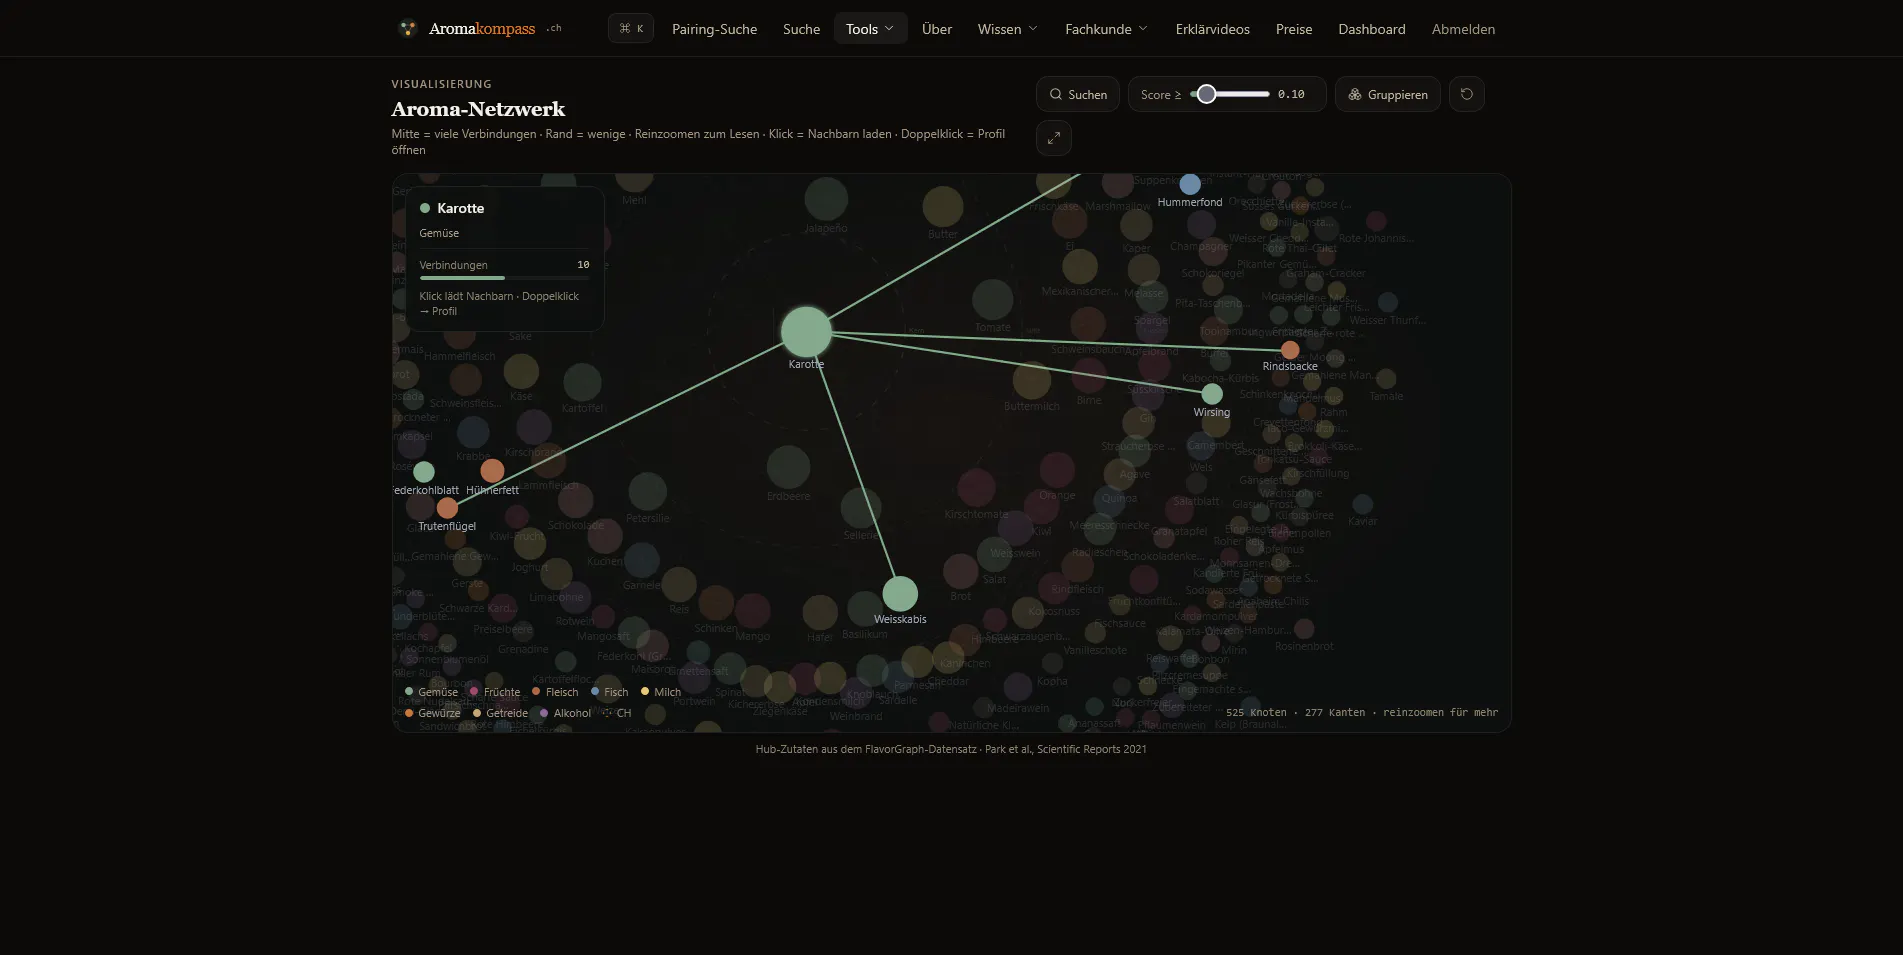The height and width of the screenshot is (955, 1903).
Task: Open the Dashboard
Action: click(1371, 29)
